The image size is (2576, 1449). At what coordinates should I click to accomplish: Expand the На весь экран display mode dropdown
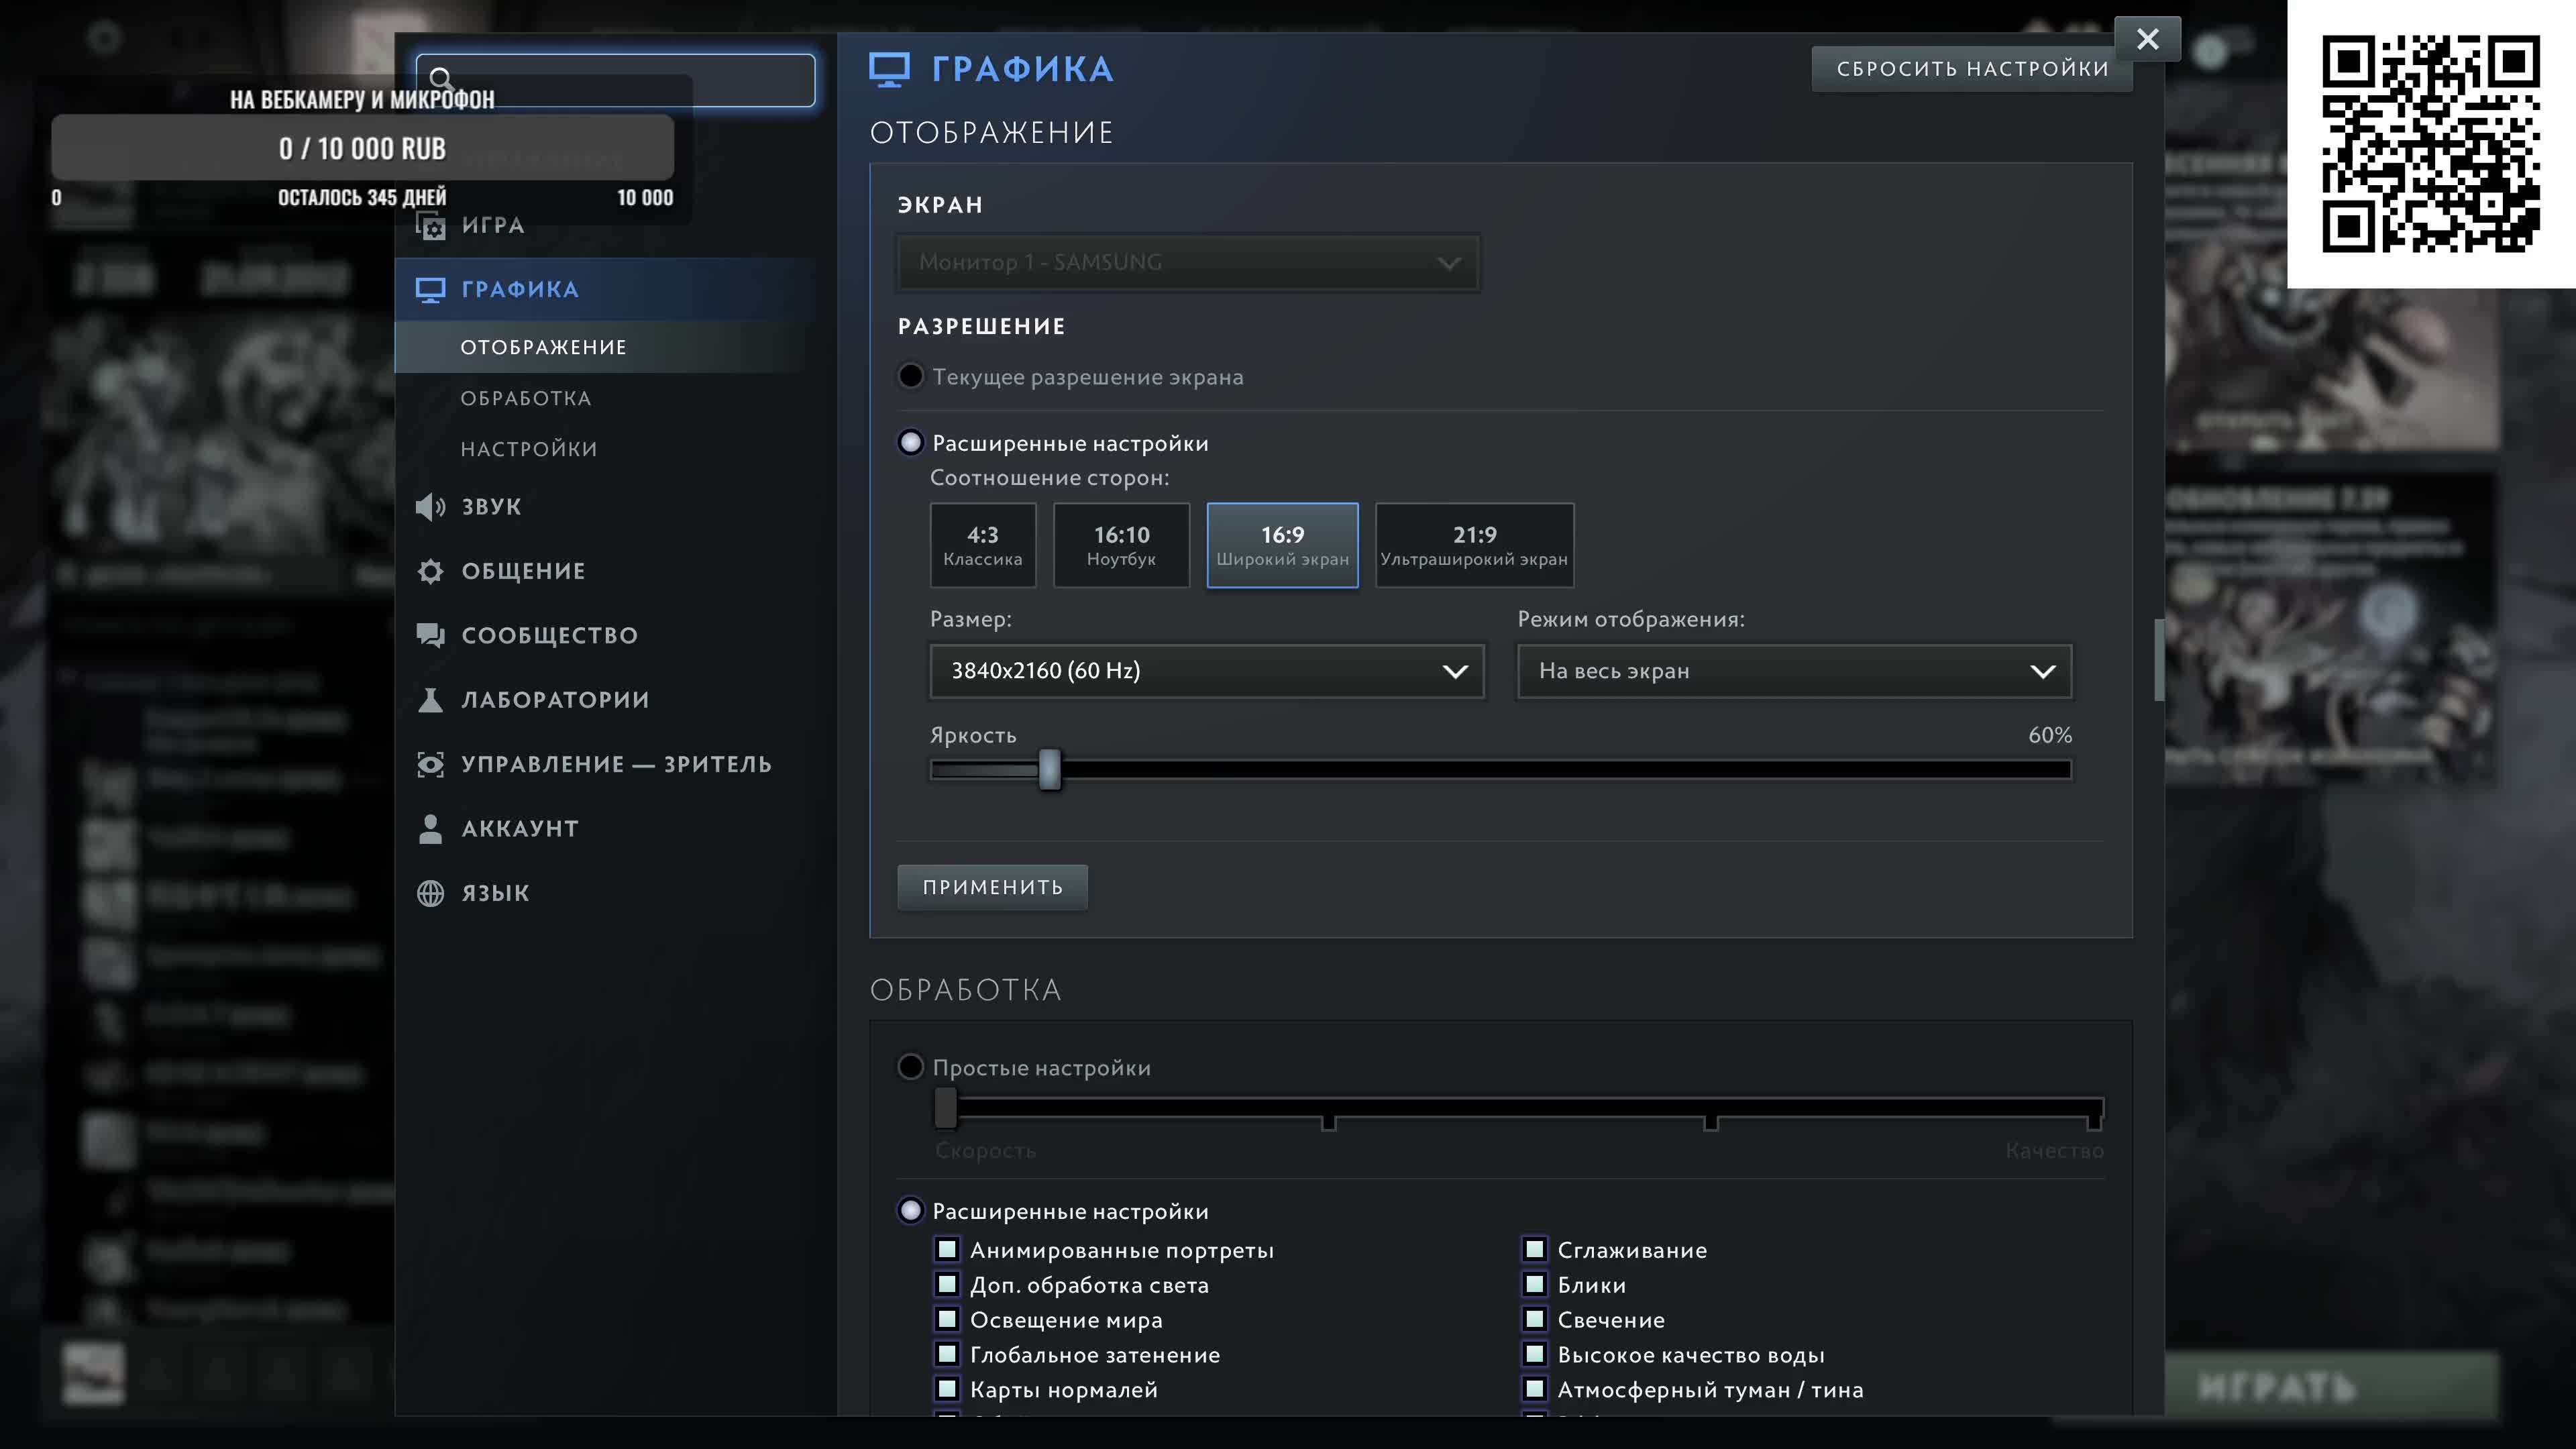[x=1794, y=671]
